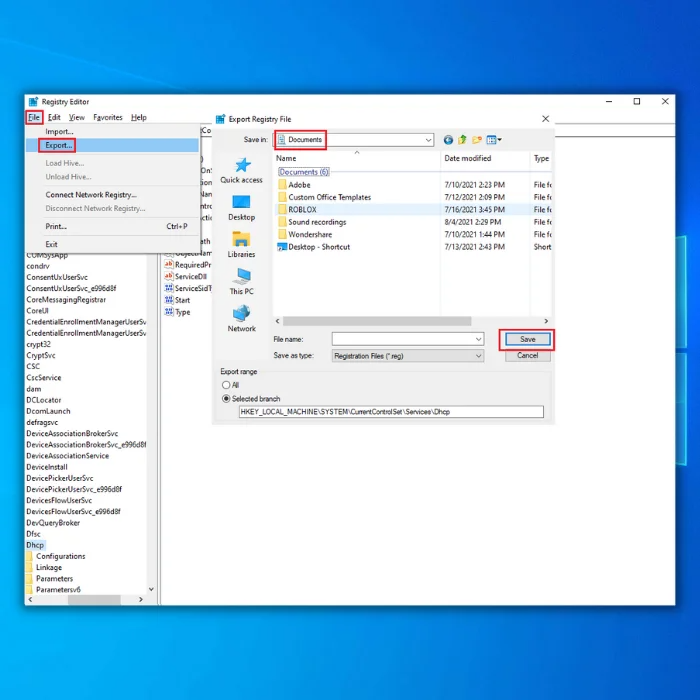Click the Back navigation icon in the dialog
Screen dimensions: 700x700
(448, 140)
